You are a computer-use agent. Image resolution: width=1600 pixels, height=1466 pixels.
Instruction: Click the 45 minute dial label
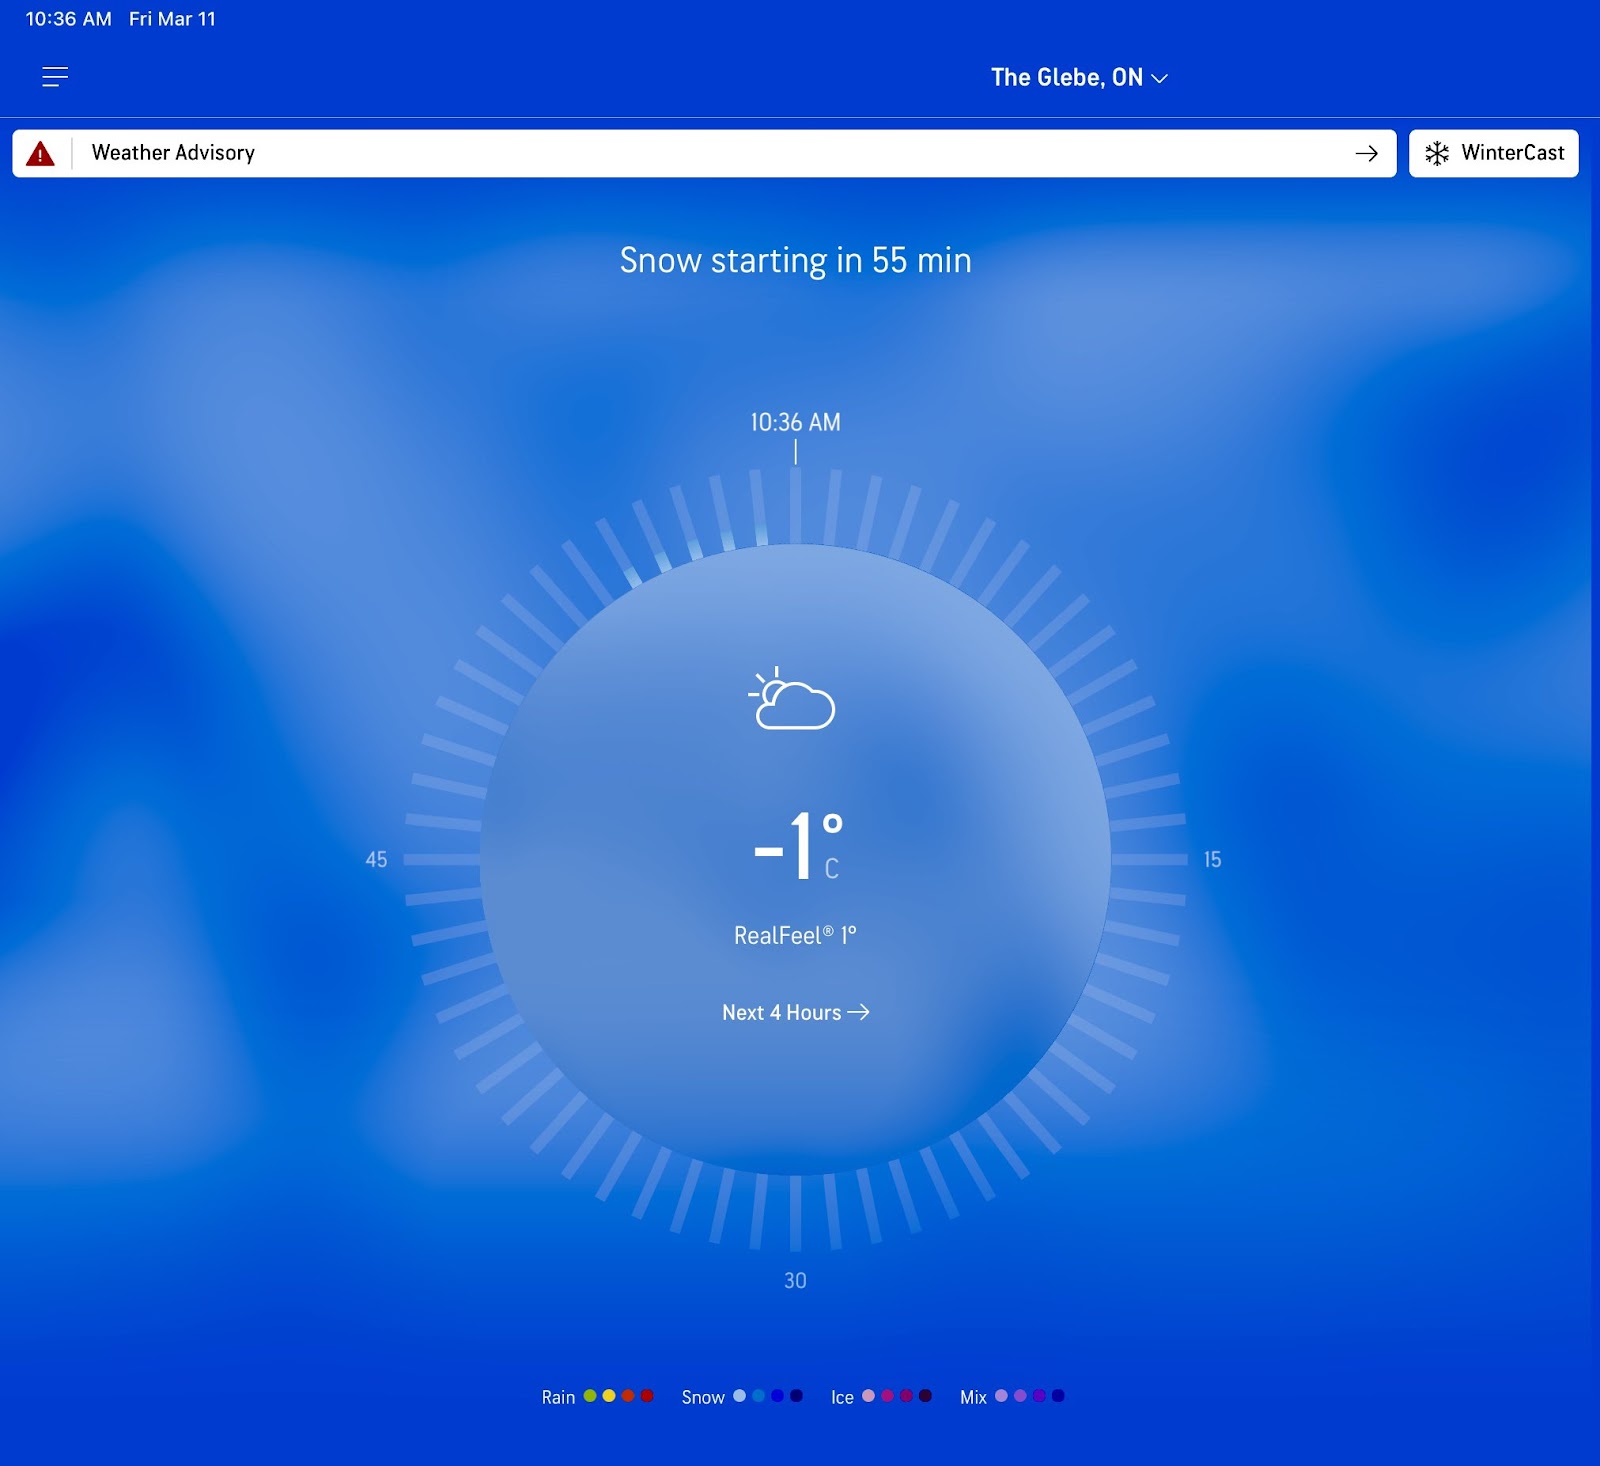(376, 859)
